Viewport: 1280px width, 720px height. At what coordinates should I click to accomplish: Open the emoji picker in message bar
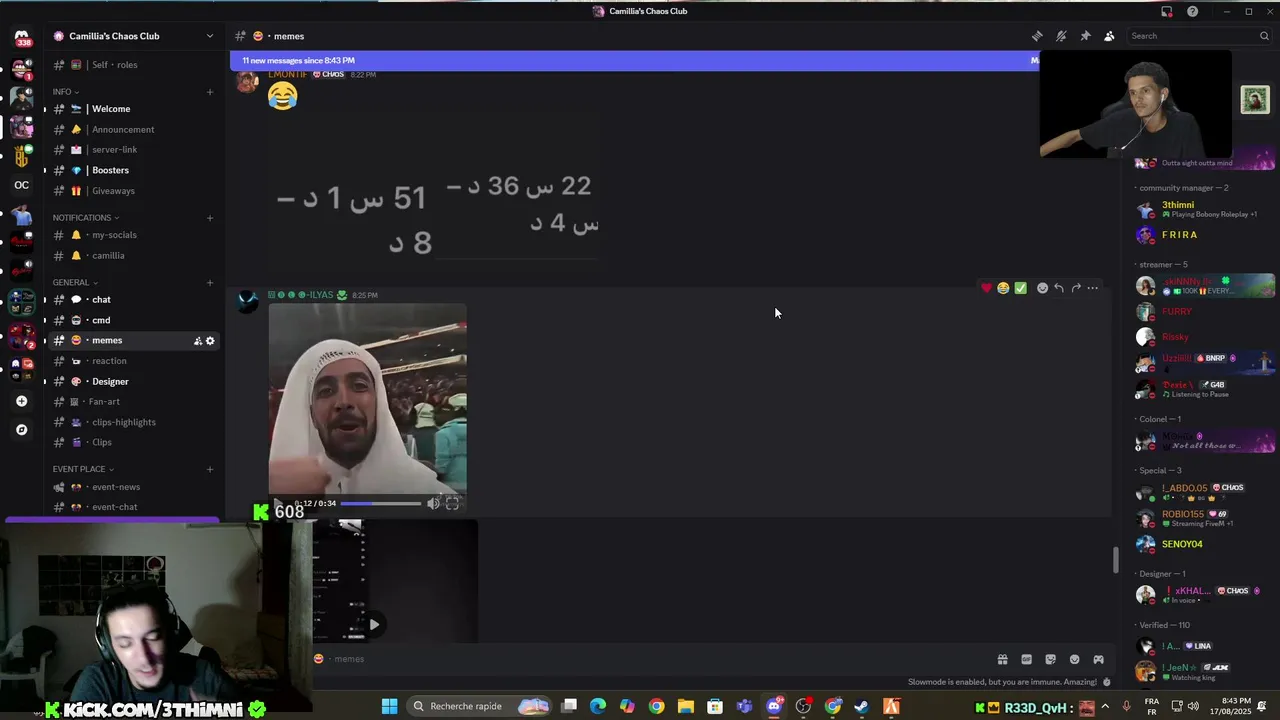pos(1074,659)
